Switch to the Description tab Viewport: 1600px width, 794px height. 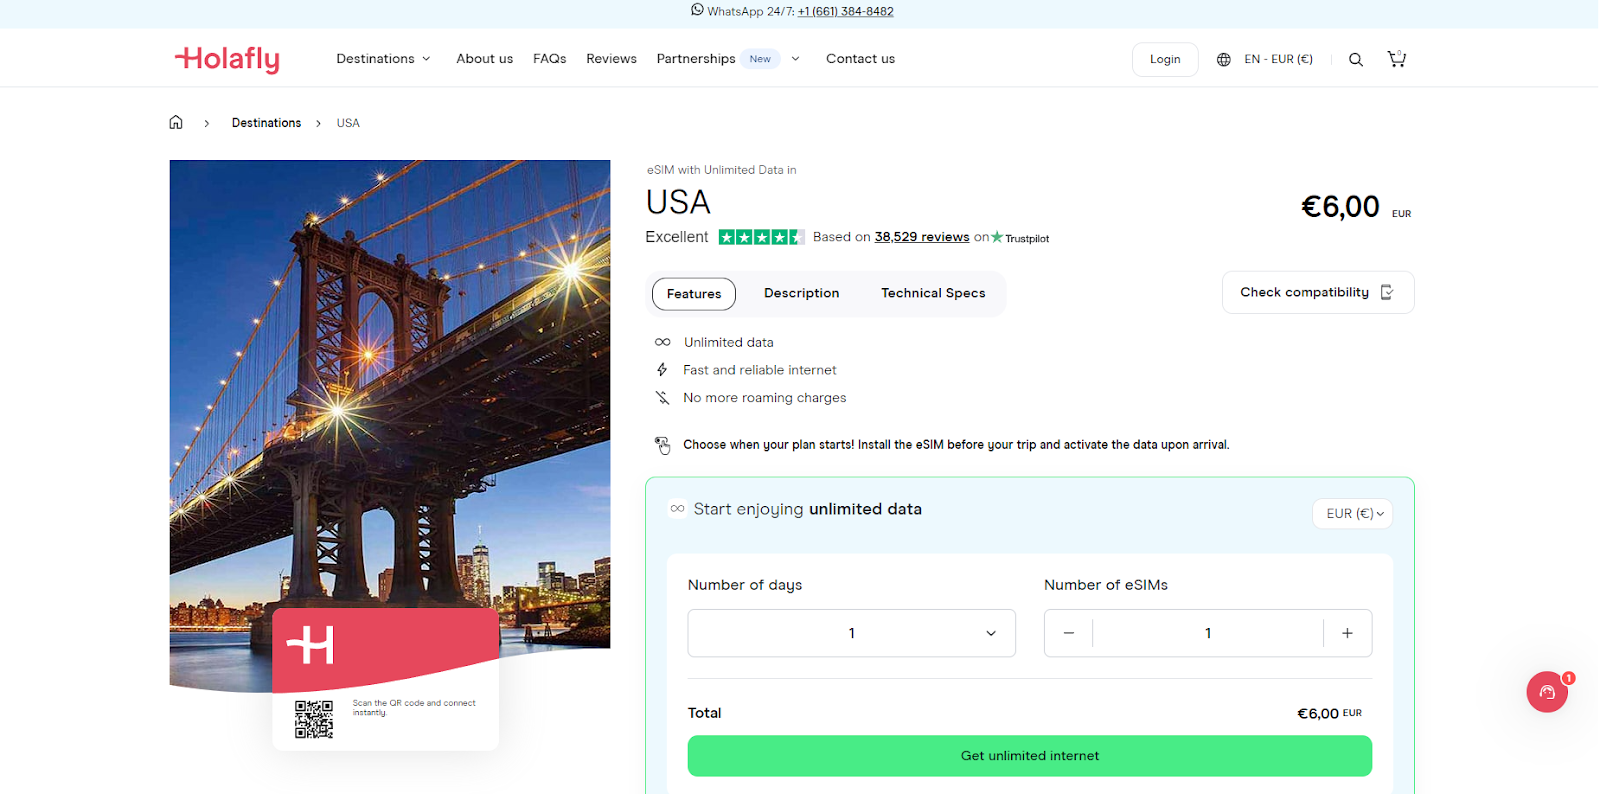tap(801, 293)
